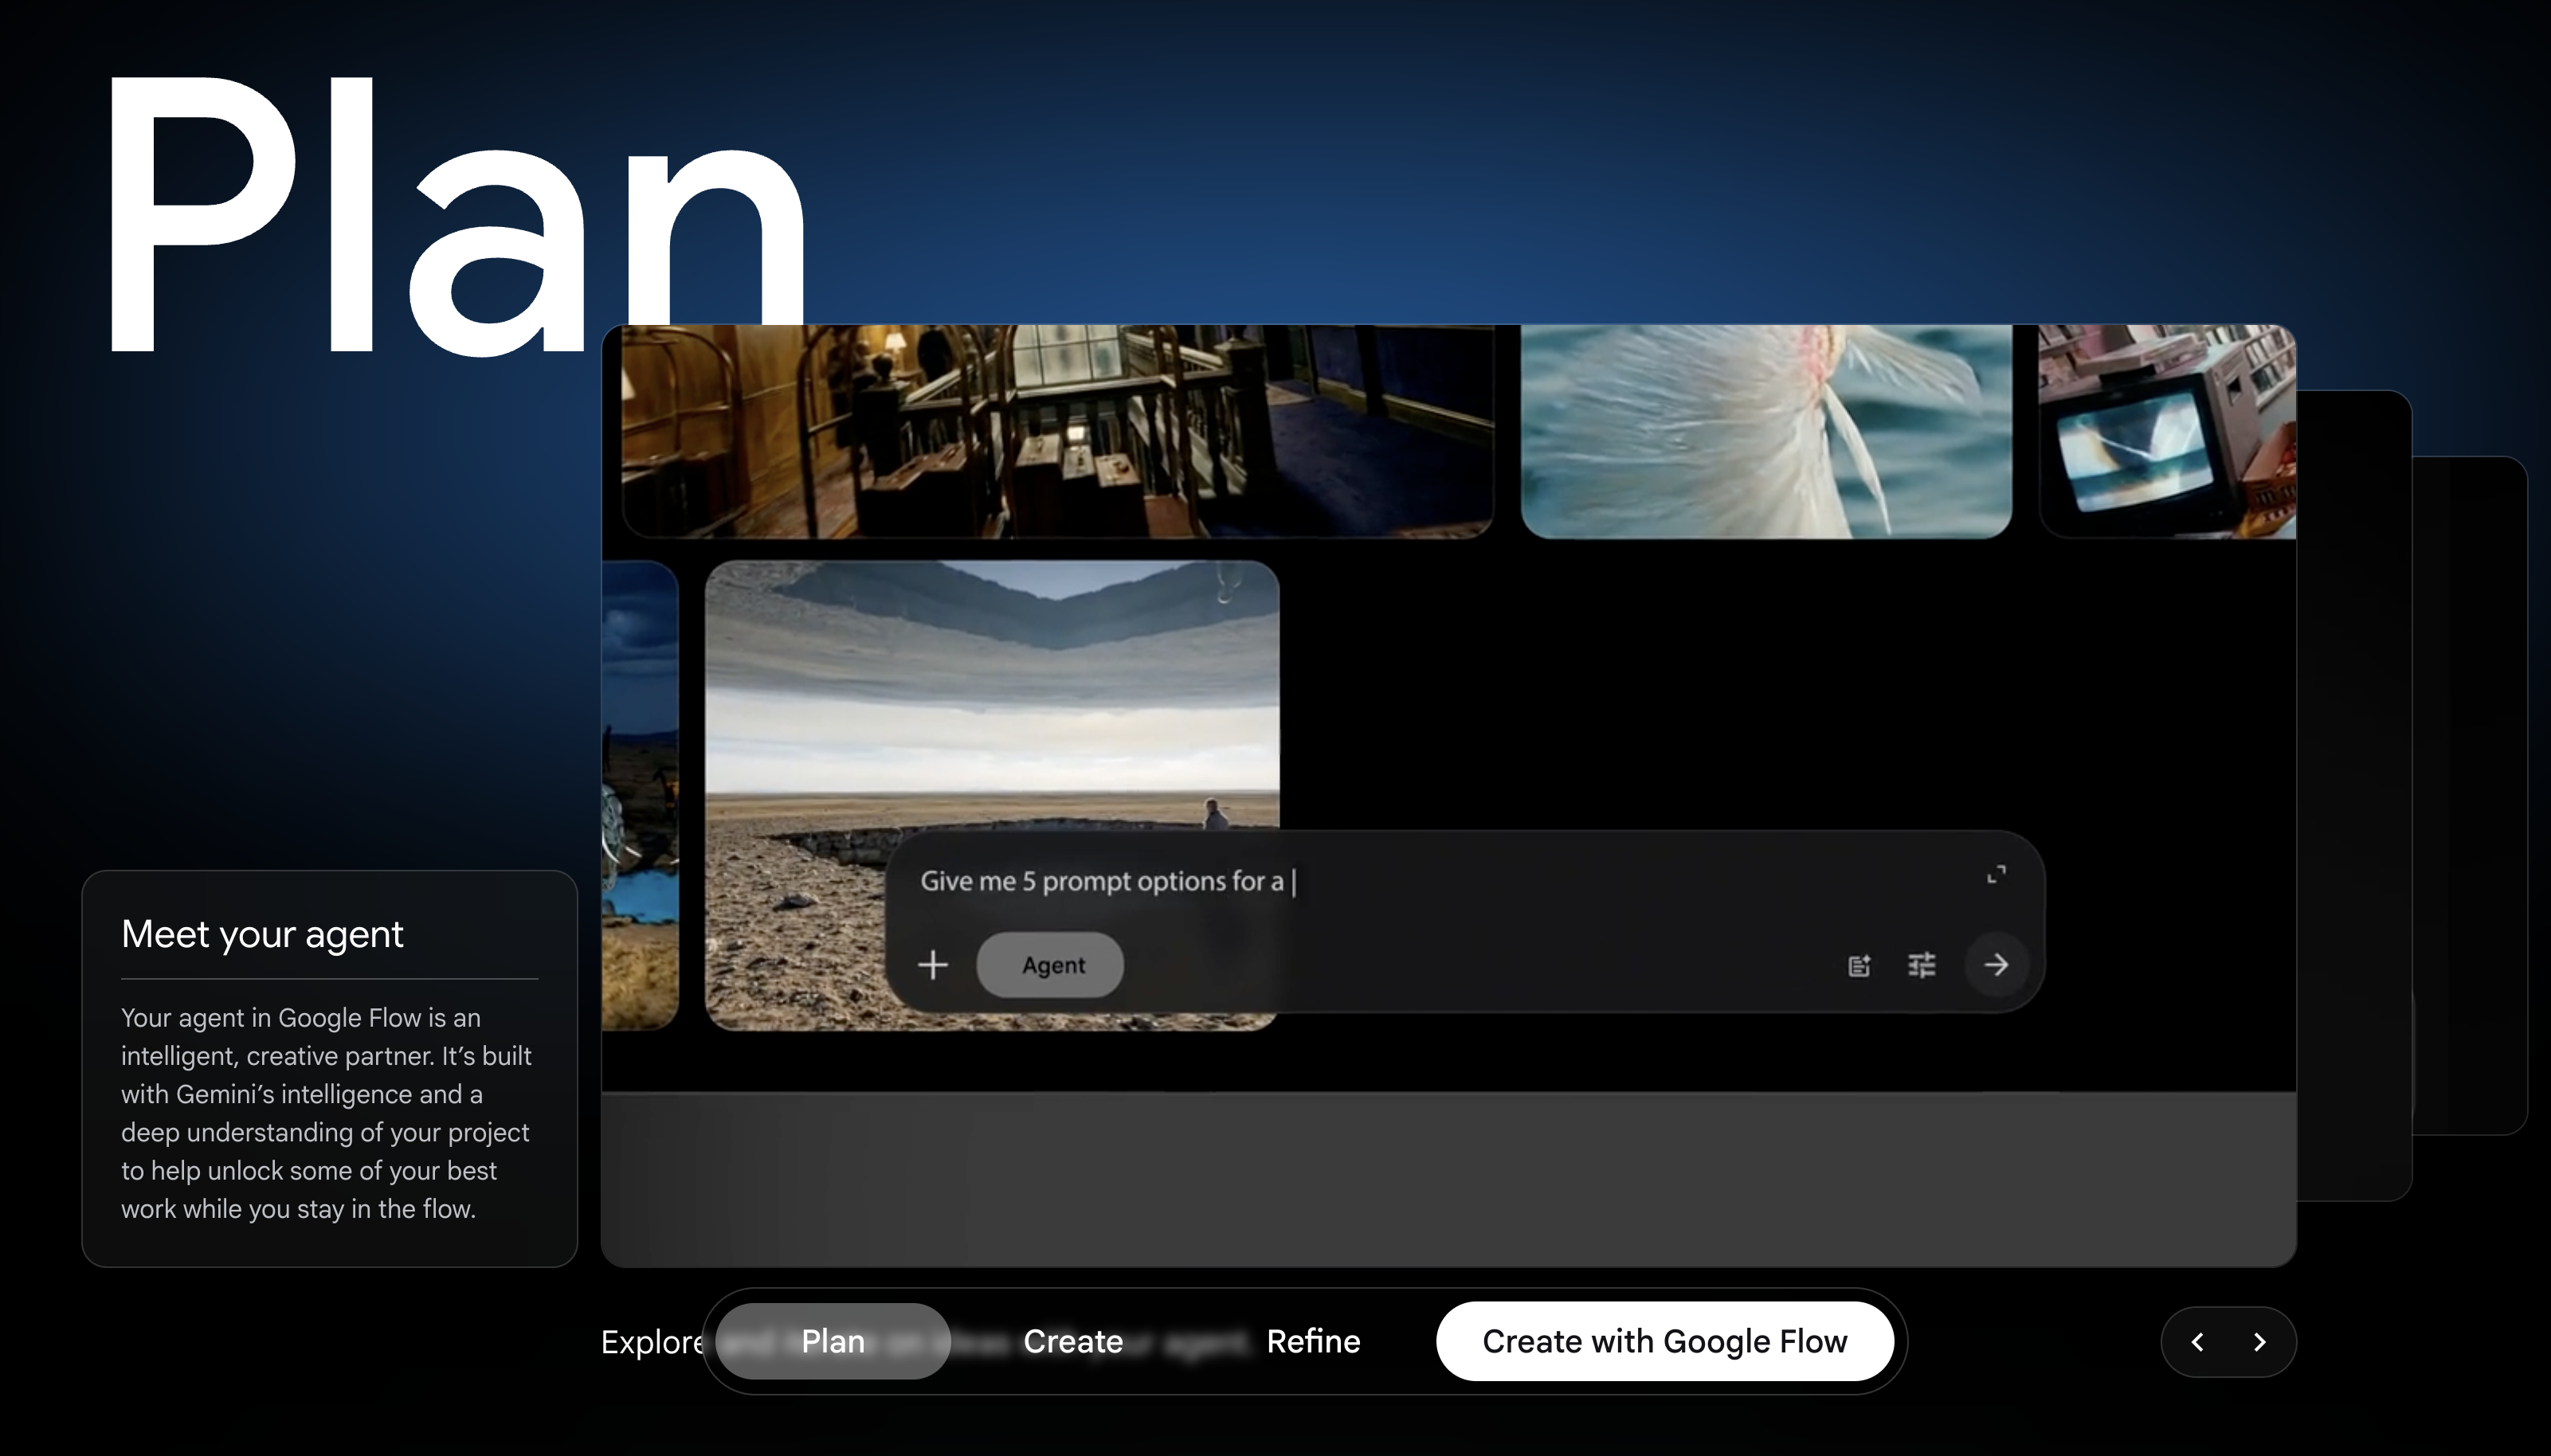Click the 'Your agent in Google Flow' description text
The height and width of the screenshot is (1456, 2551).
(326, 1113)
